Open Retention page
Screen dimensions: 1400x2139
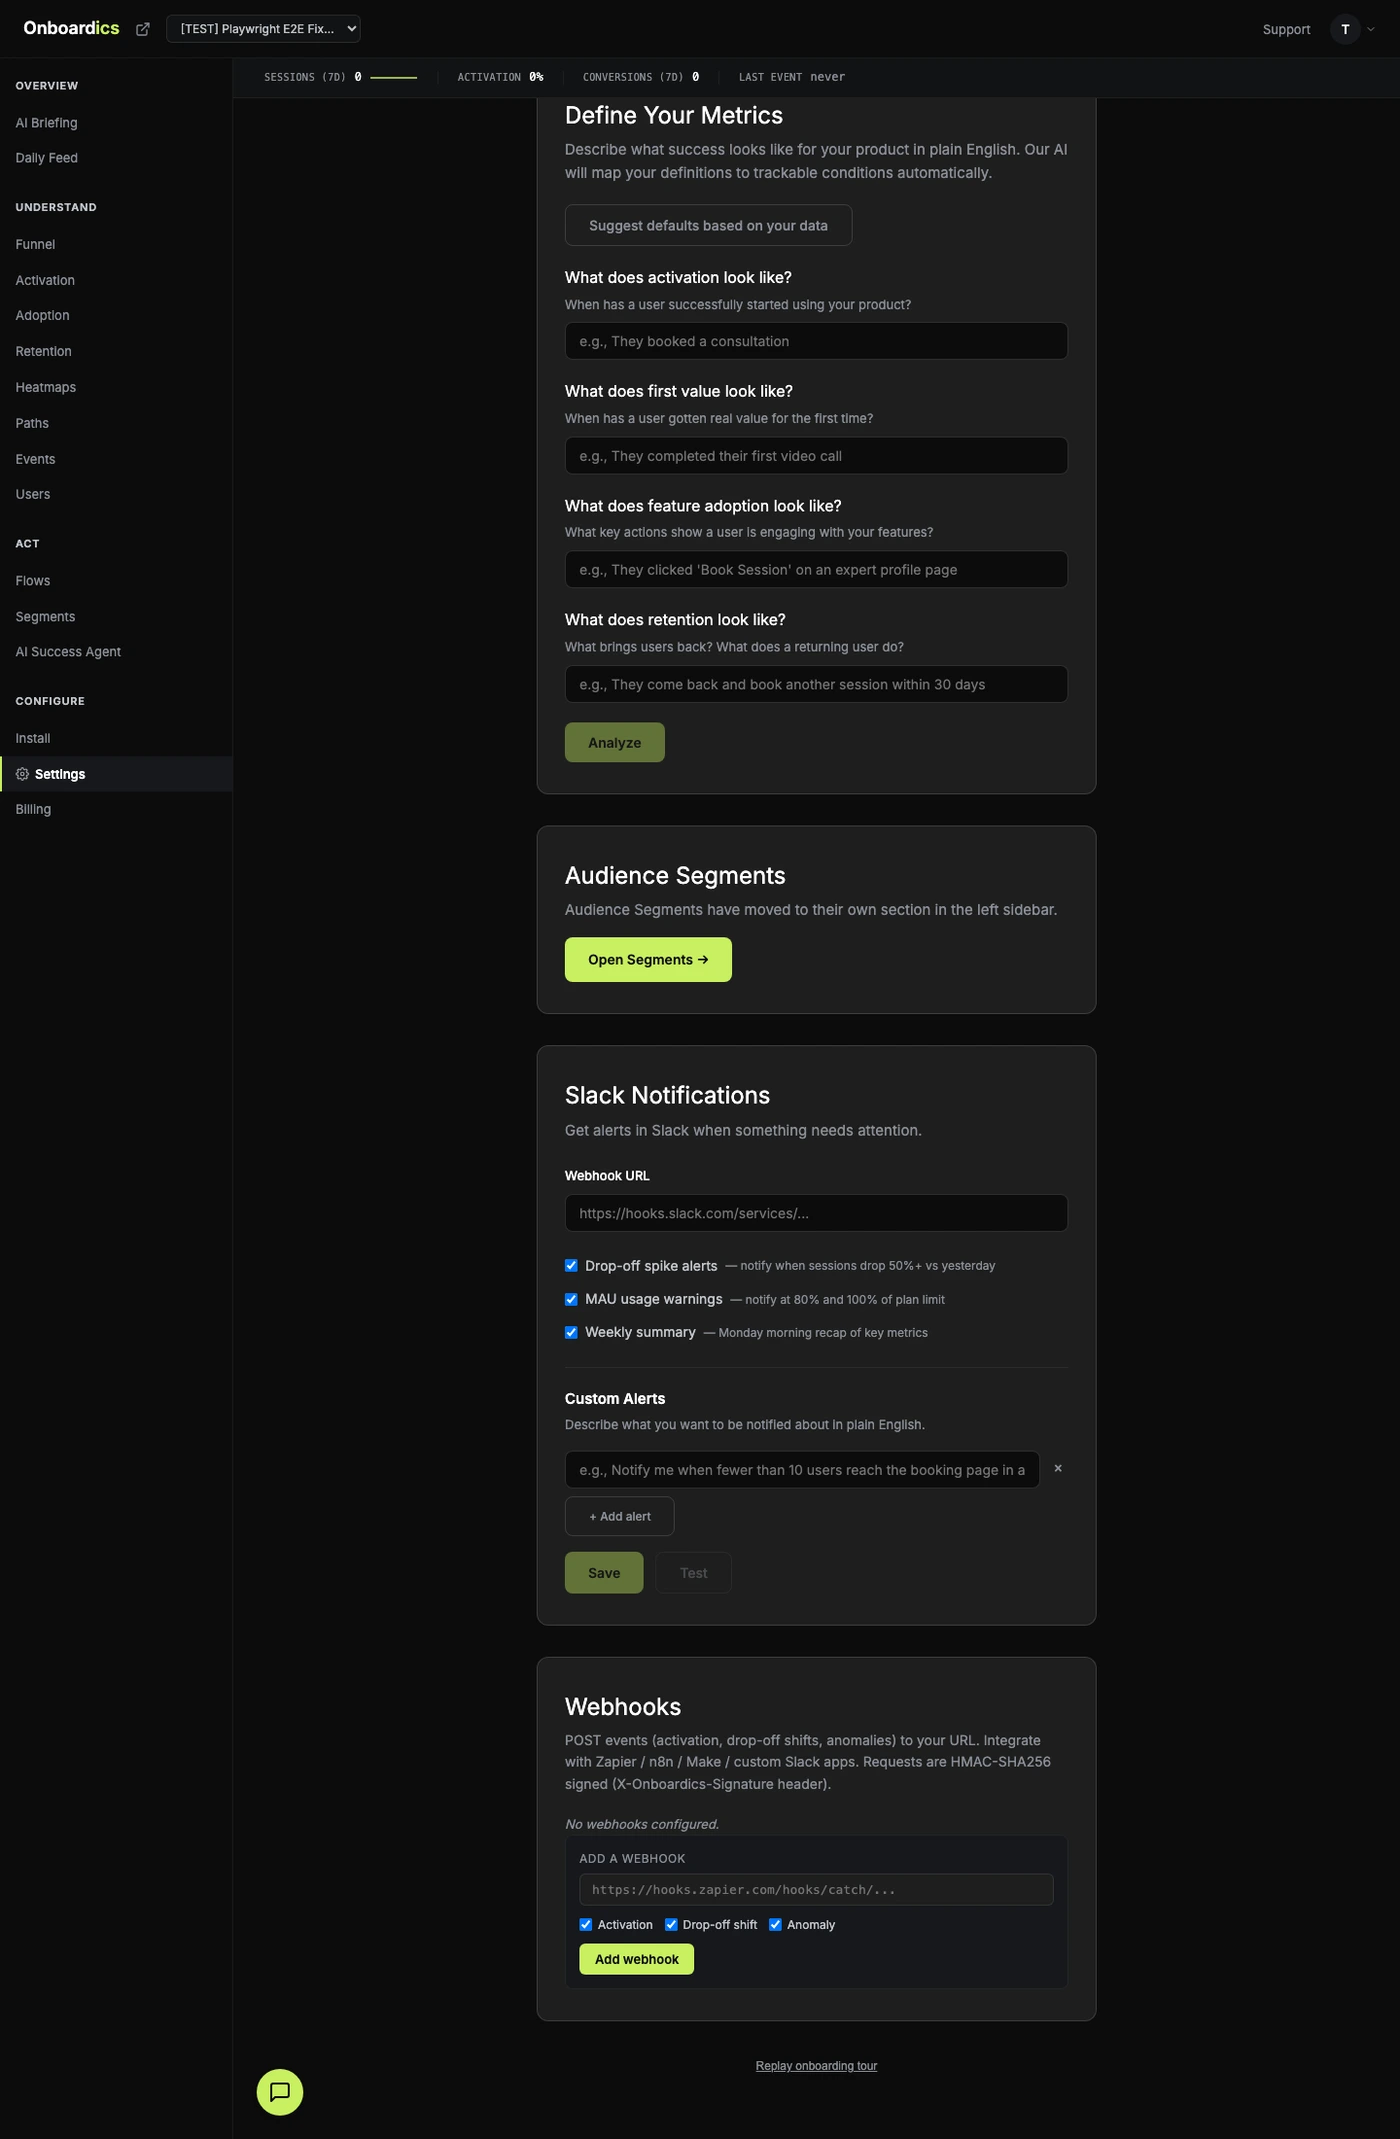click(x=43, y=351)
